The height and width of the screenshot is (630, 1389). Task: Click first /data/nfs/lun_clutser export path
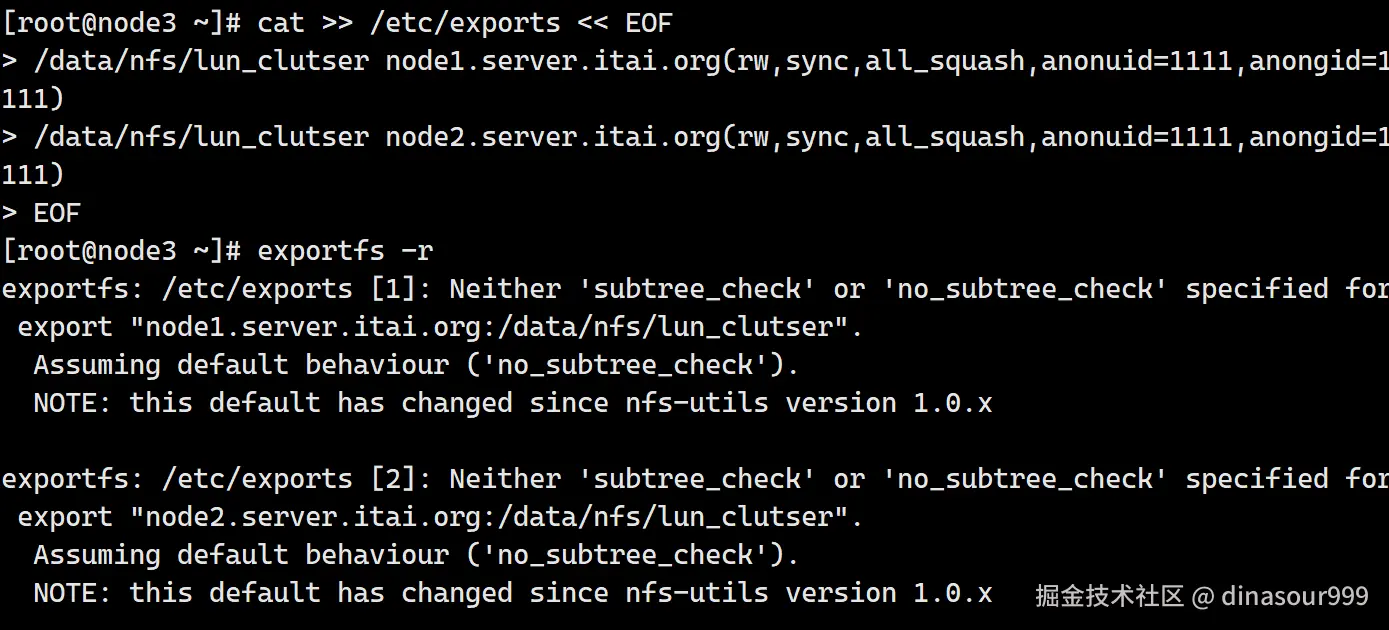[x=201, y=60]
